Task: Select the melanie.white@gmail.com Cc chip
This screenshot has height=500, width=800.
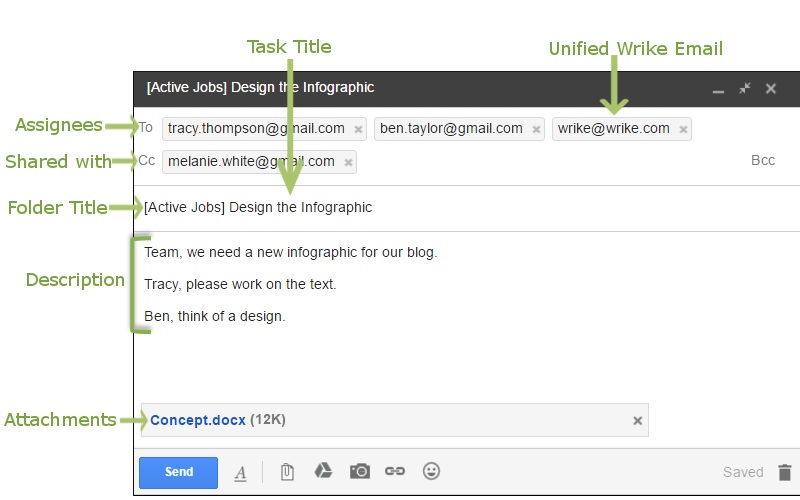Action: click(x=259, y=162)
